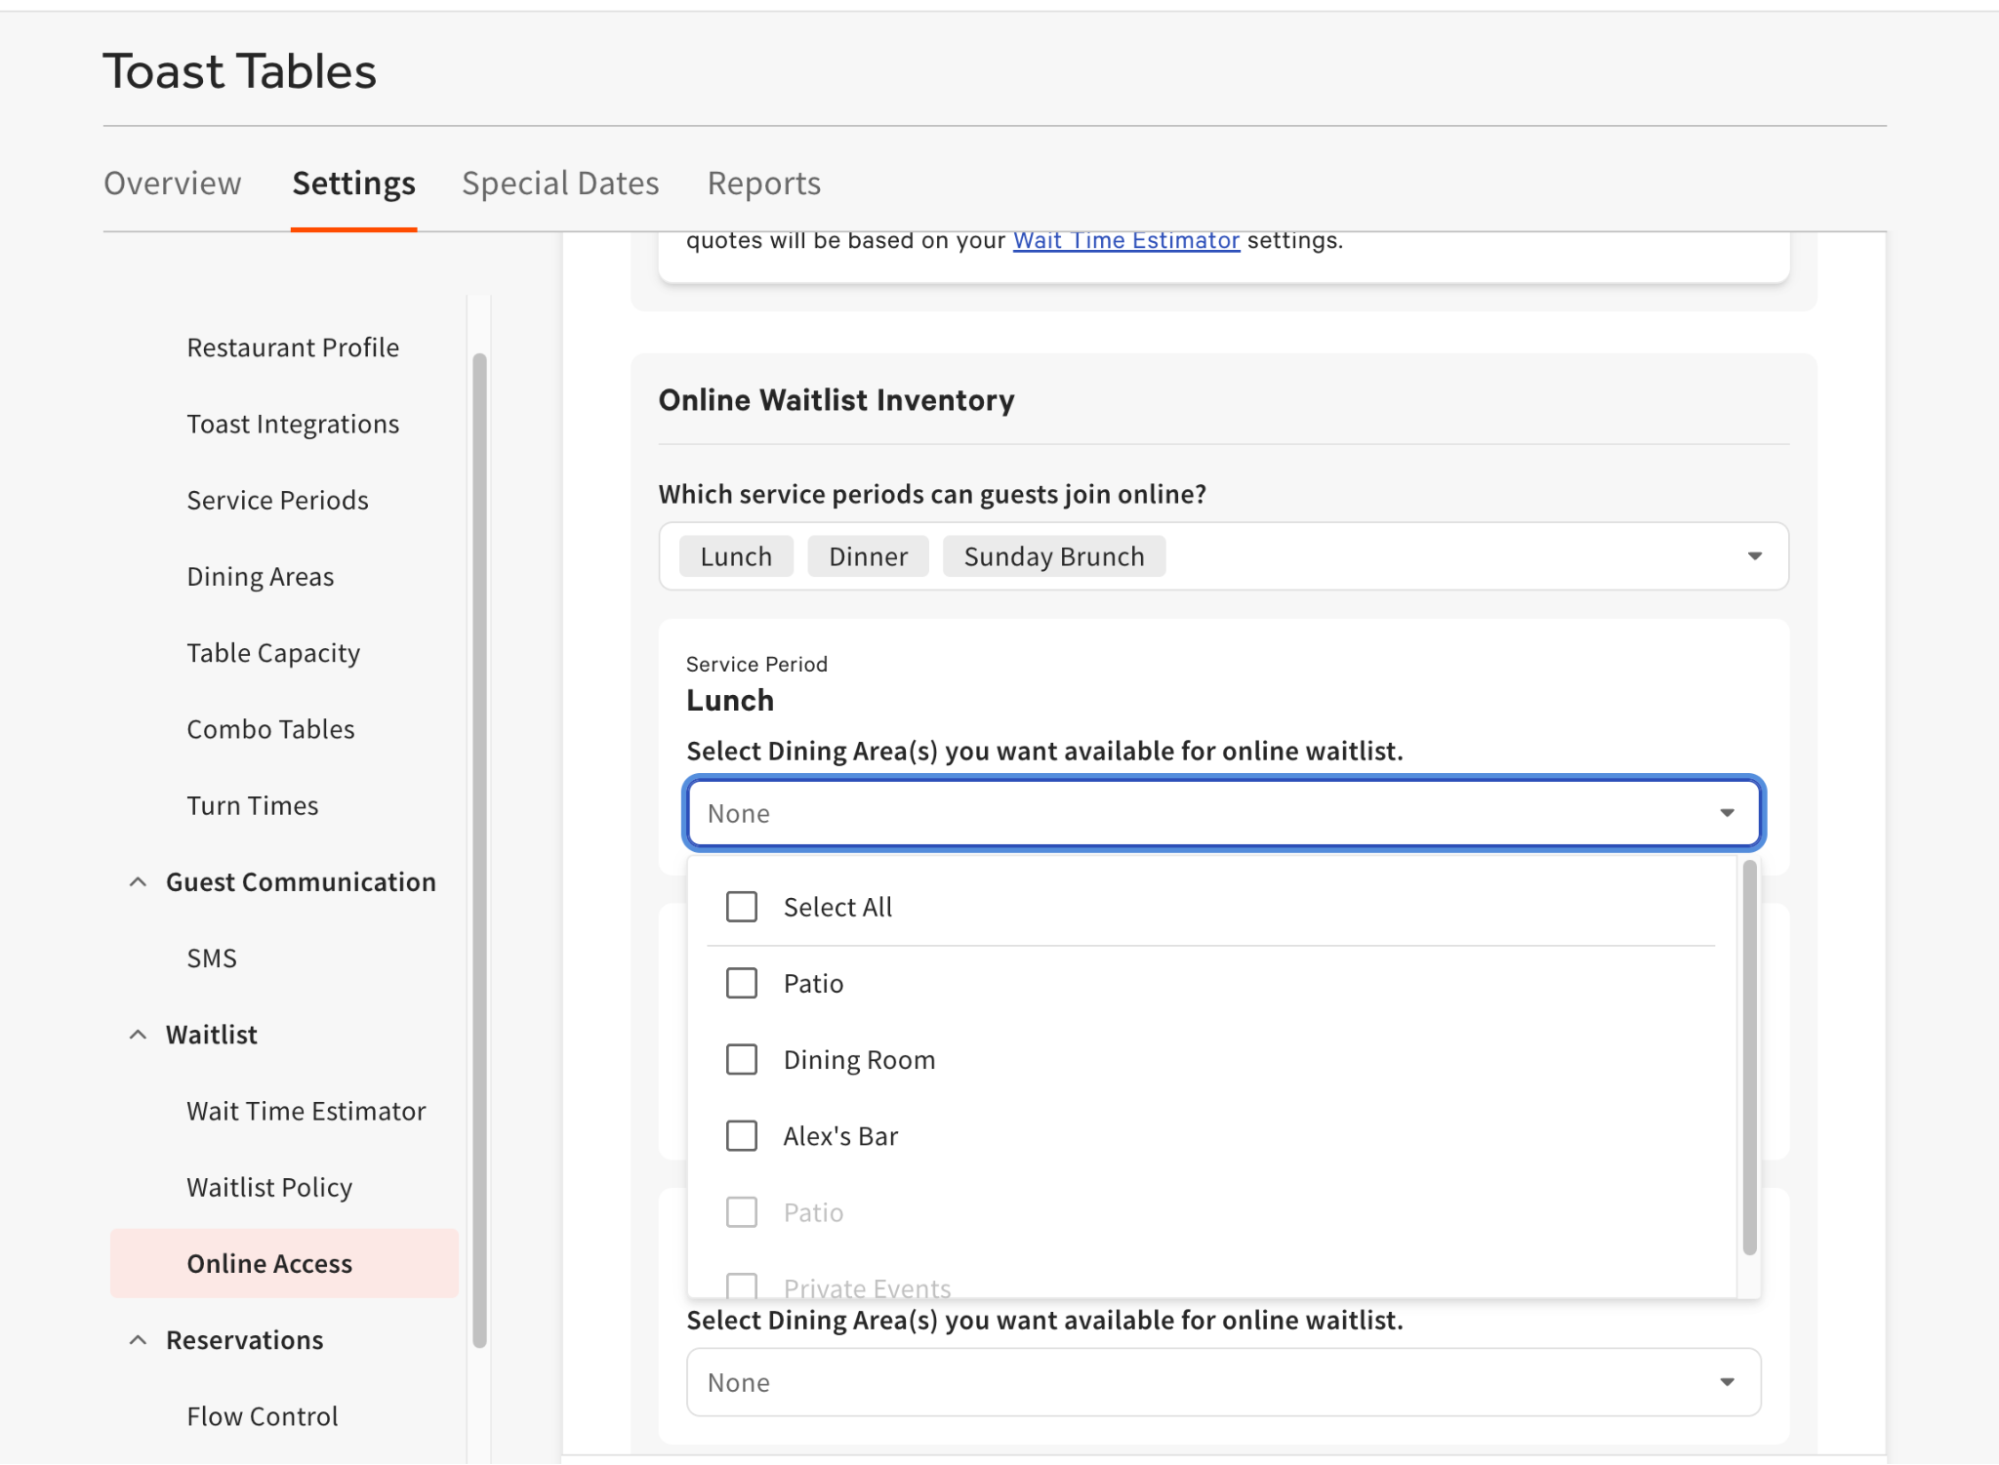Open the lower dining area None dropdown
This screenshot has height=1465, width=1999.
(1200, 1382)
